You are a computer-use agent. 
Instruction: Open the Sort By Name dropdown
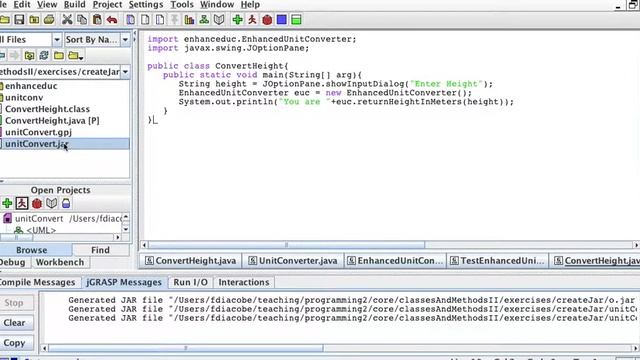click(125, 40)
